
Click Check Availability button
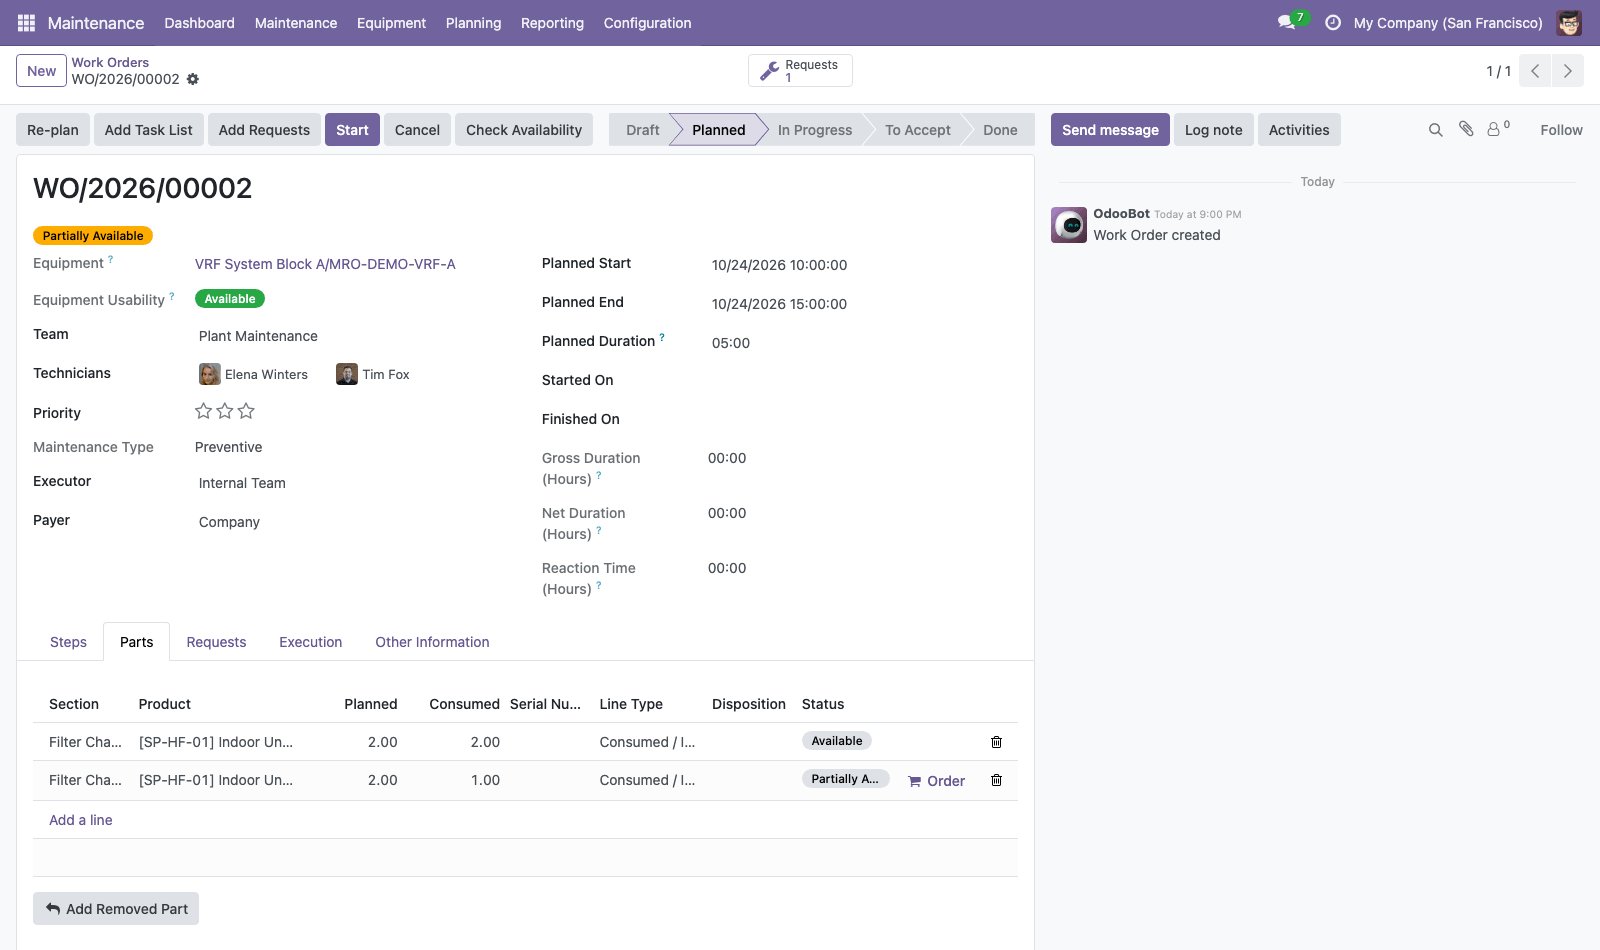point(524,130)
